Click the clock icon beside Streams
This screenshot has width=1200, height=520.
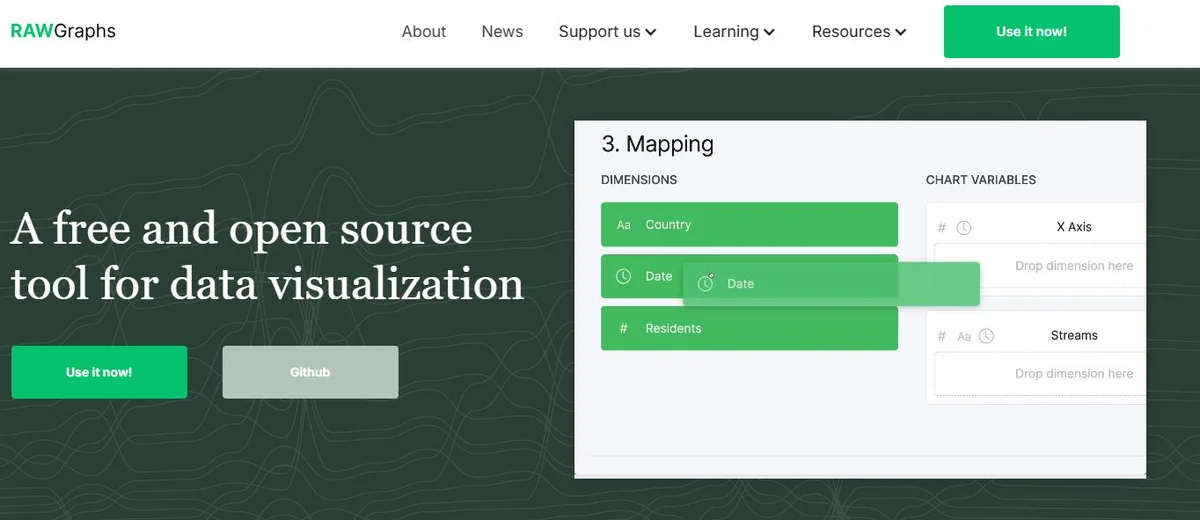[986, 336]
